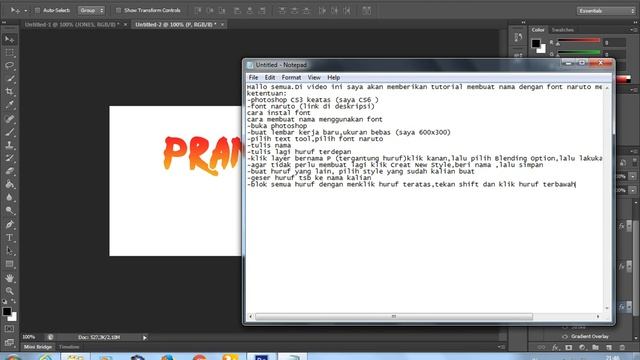Open History panel icon in collapsed dock
This screenshot has width=640, height=360.
[x=518, y=38]
